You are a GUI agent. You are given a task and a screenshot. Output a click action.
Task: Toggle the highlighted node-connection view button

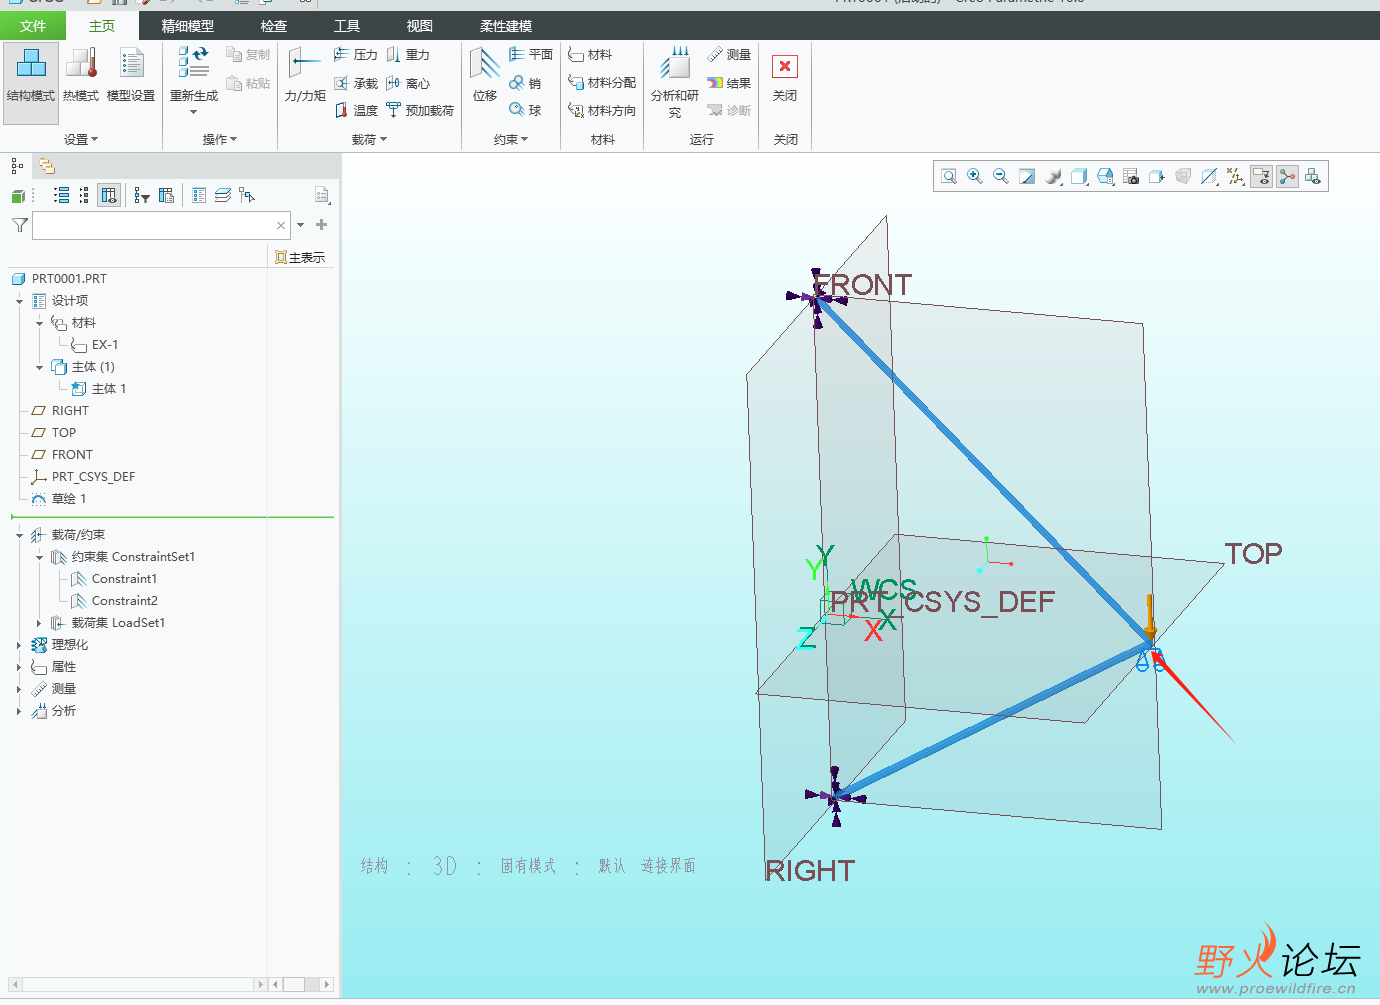click(1287, 177)
